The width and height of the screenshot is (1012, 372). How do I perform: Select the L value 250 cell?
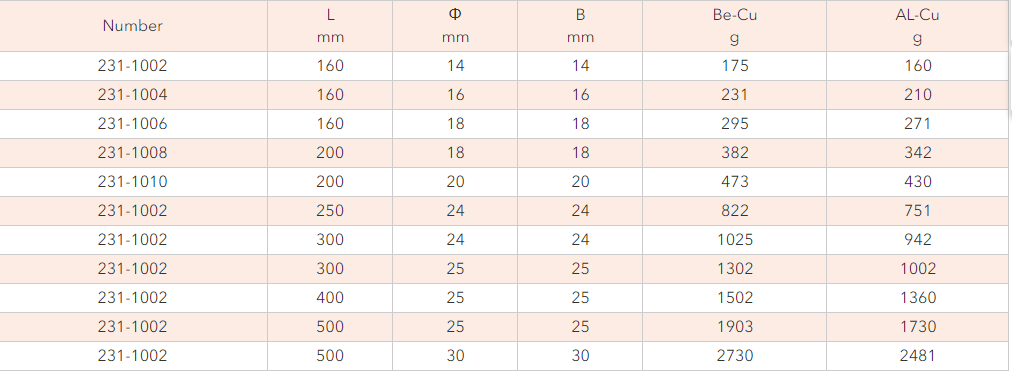(x=330, y=211)
